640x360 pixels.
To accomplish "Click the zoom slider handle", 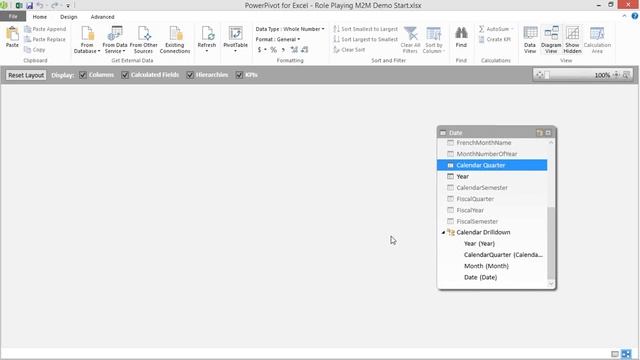I will click(547, 75).
